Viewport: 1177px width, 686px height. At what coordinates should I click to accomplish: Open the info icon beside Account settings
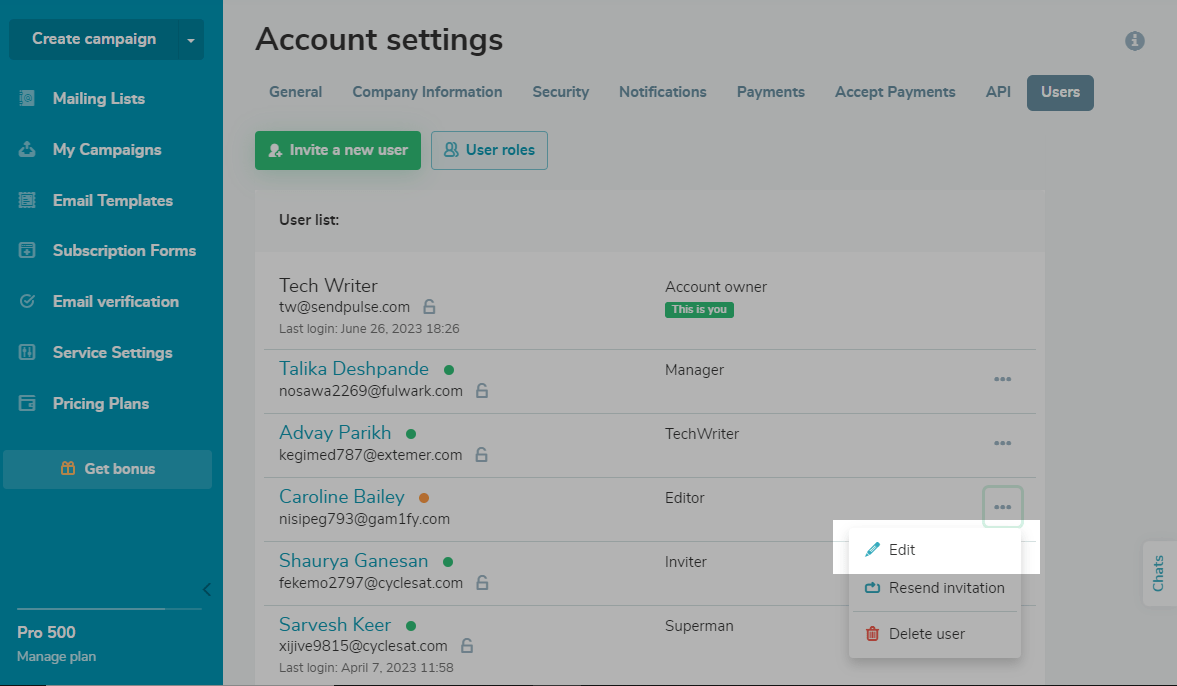coord(1134,41)
